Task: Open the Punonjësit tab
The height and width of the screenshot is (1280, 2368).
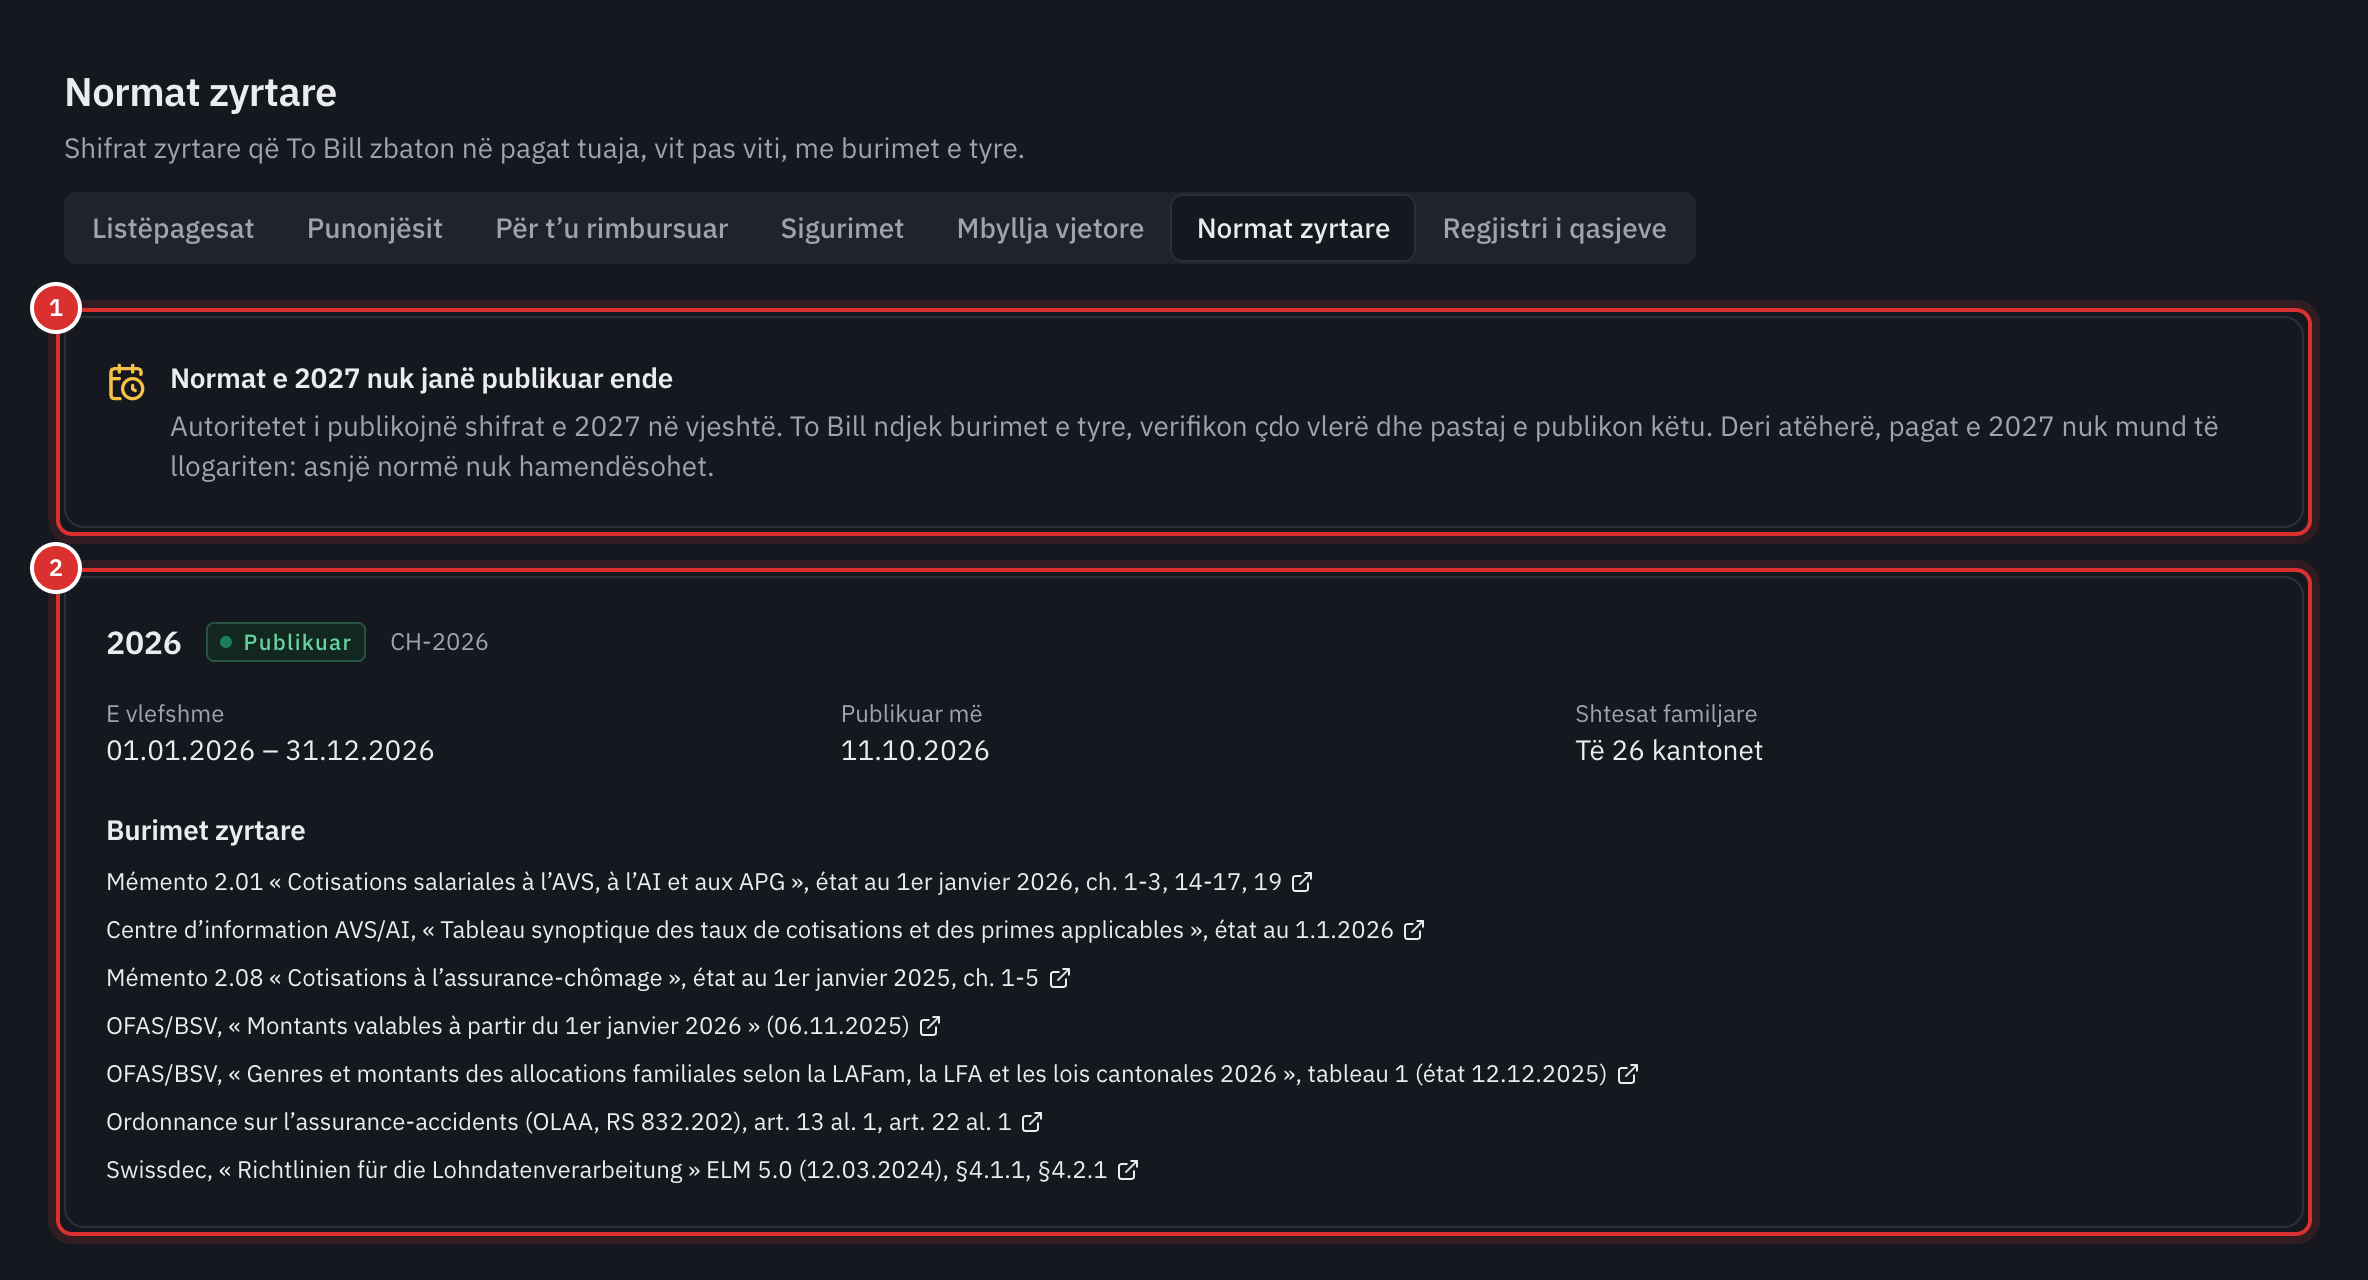Action: point(375,228)
